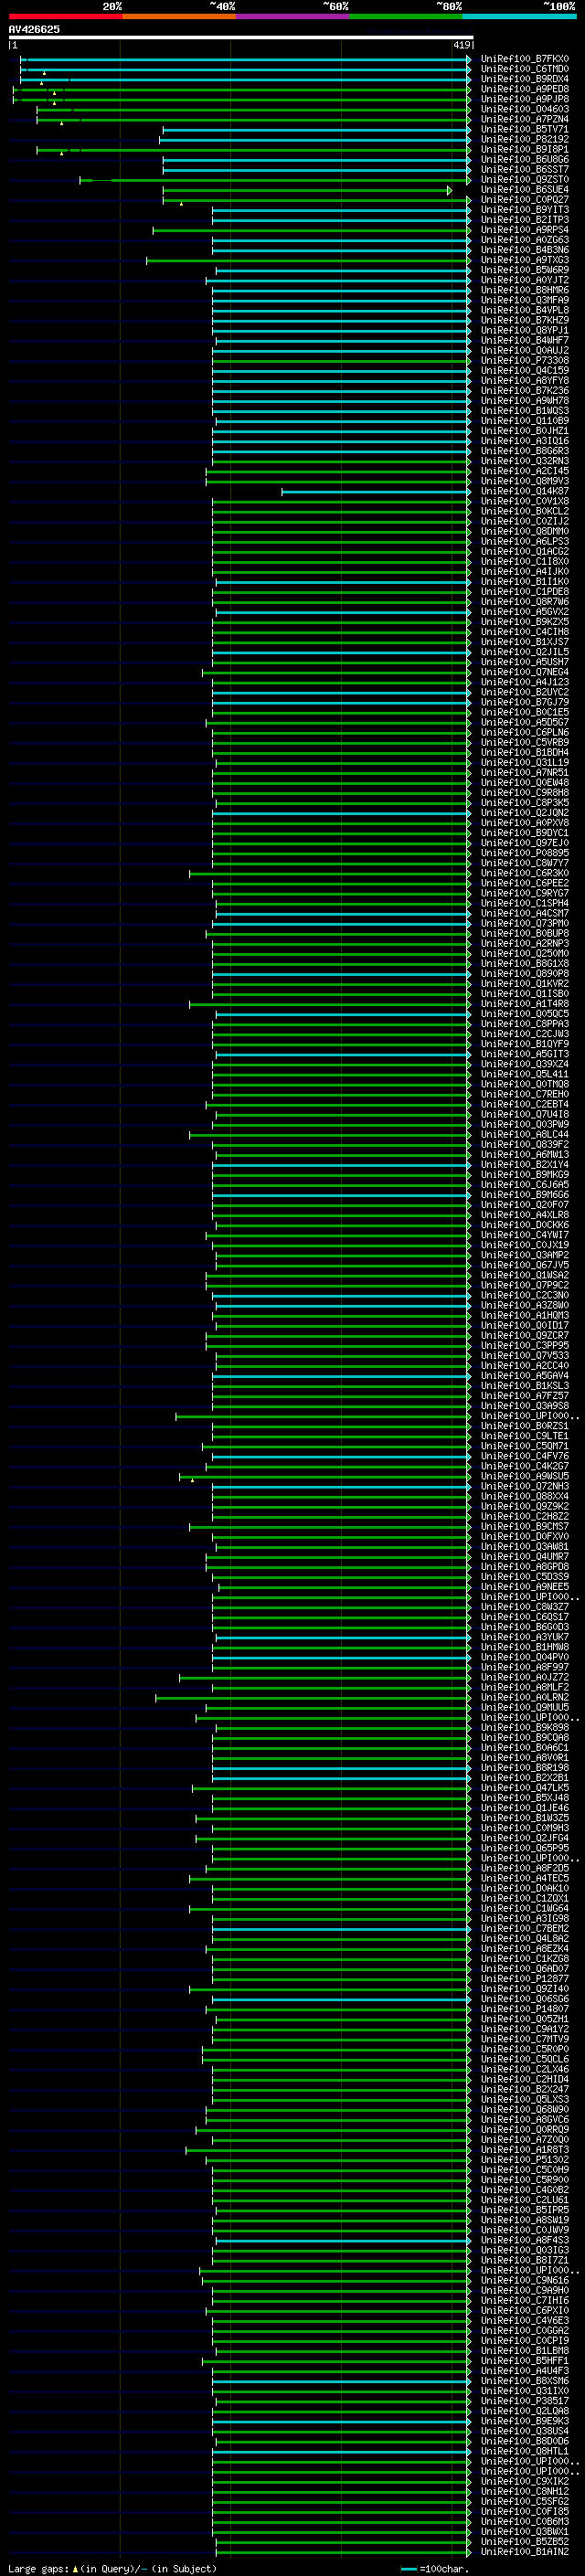Select the UniRef100_B4VPL8 label

[x=525, y=310]
